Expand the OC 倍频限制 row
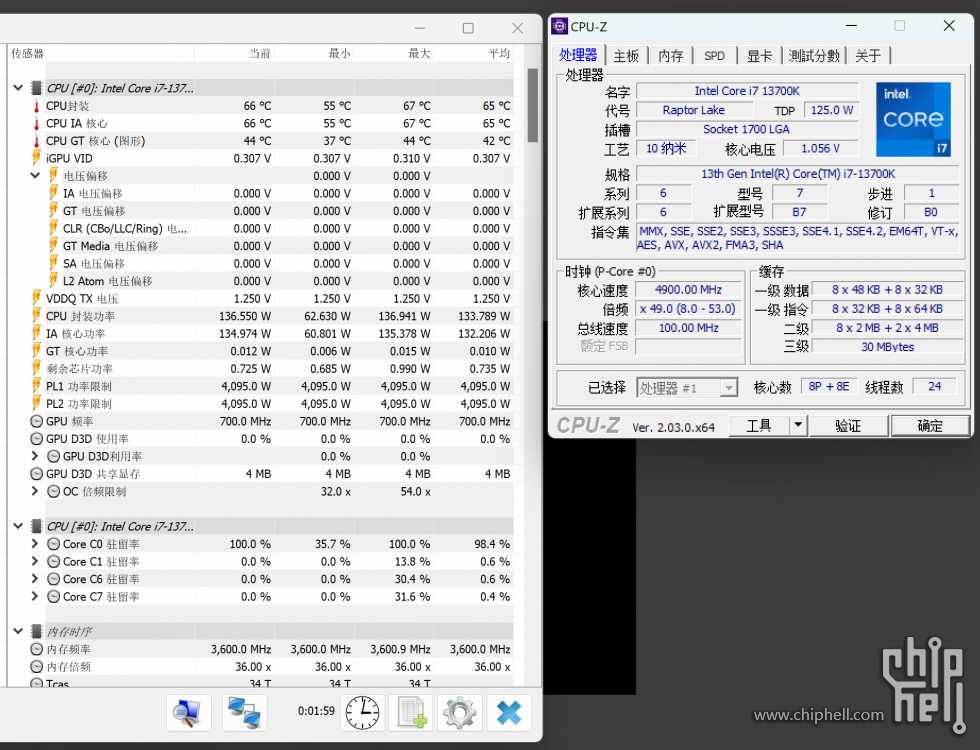Viewport: 980px width, 750px height. pyautogui.click(x=35, y=491)
